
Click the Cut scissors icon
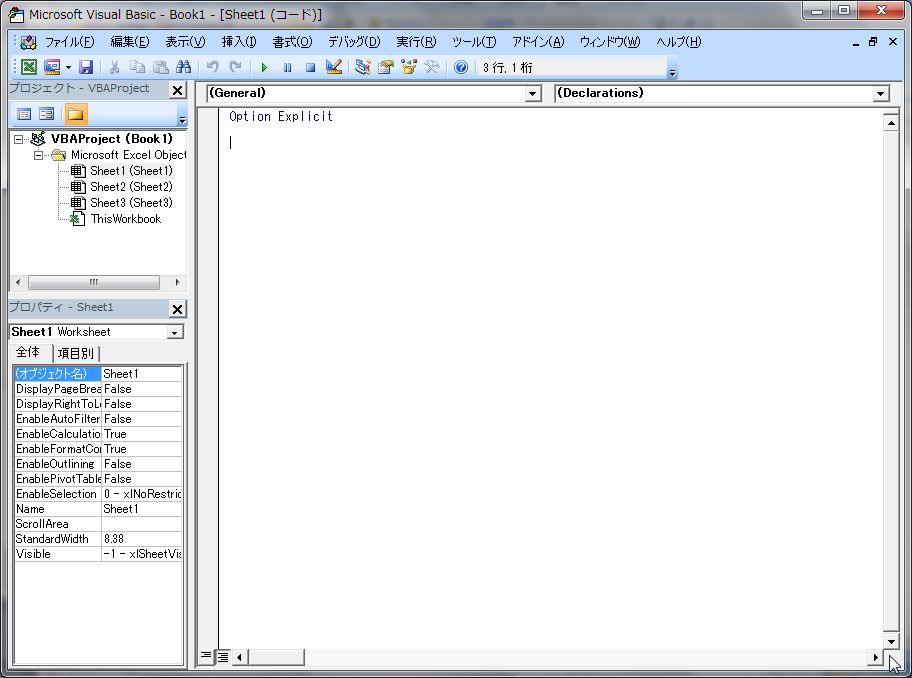tap(115, 67)
